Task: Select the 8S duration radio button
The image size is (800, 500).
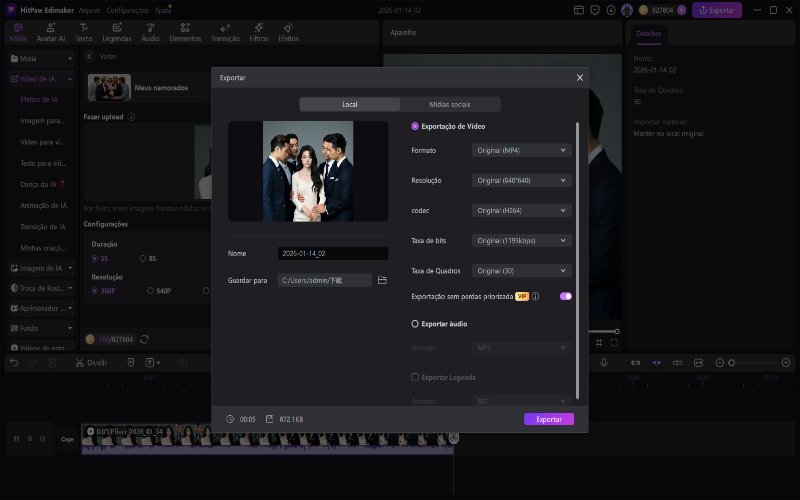Action: click(x=143, y=259)
